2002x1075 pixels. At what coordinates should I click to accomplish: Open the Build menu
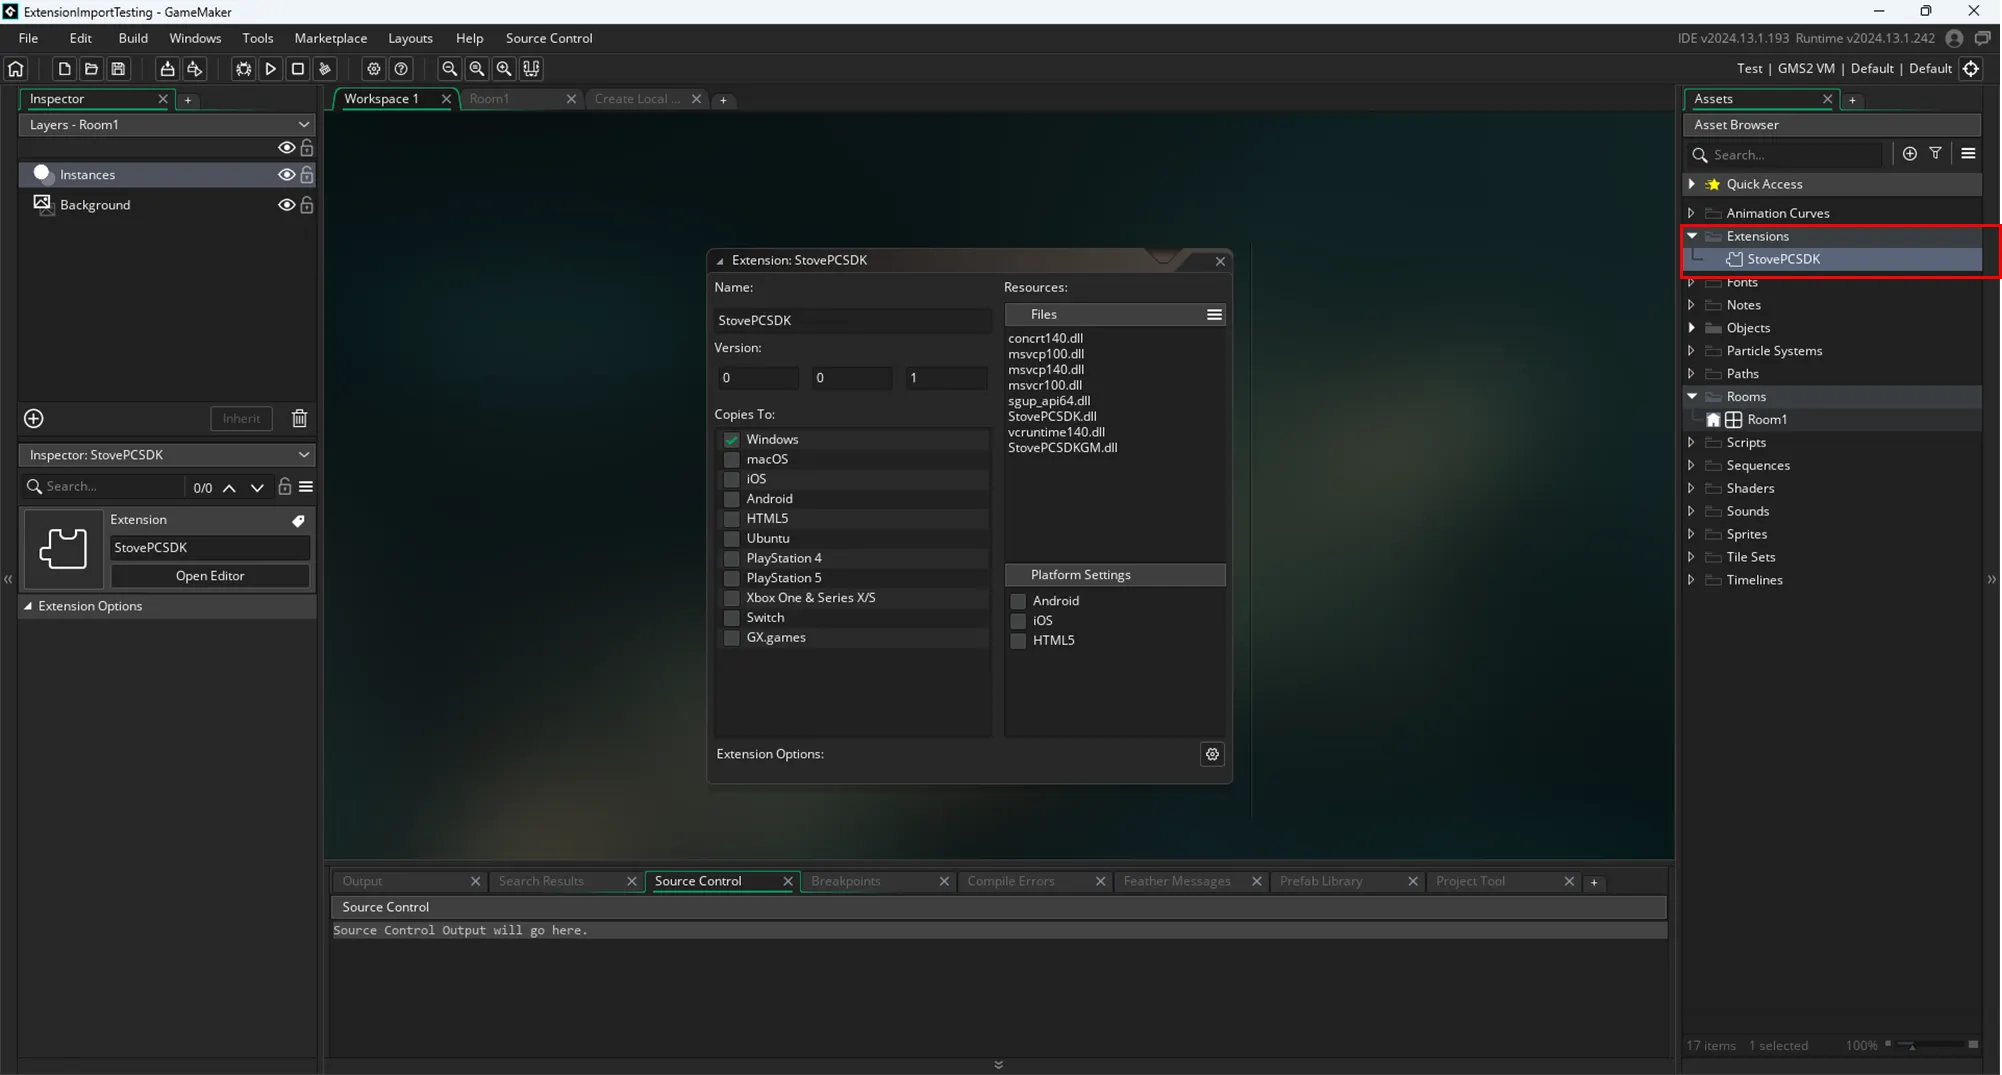pyautogui.click(x=132, y=38)
